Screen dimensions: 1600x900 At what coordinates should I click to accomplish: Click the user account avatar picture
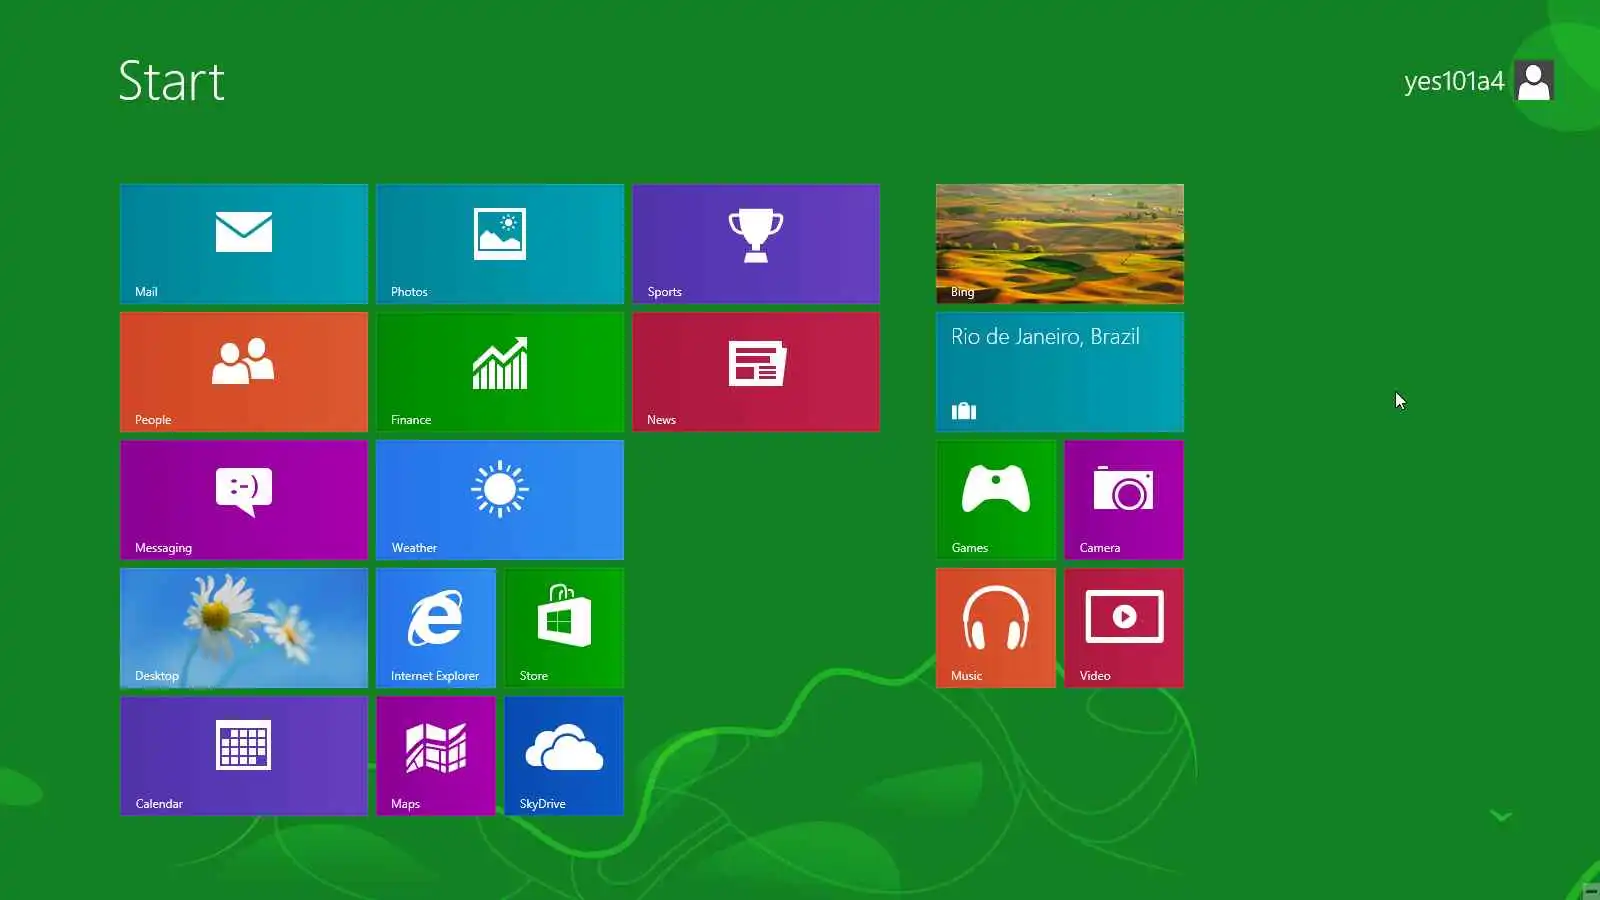[1534, 80]
